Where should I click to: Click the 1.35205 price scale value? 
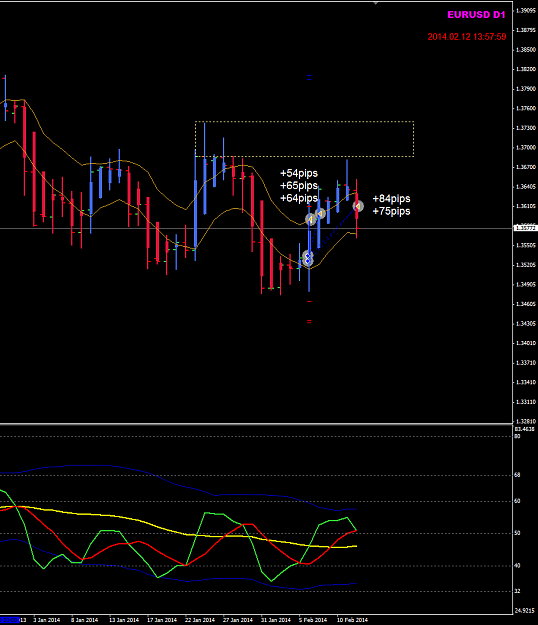tap(525, 265)
